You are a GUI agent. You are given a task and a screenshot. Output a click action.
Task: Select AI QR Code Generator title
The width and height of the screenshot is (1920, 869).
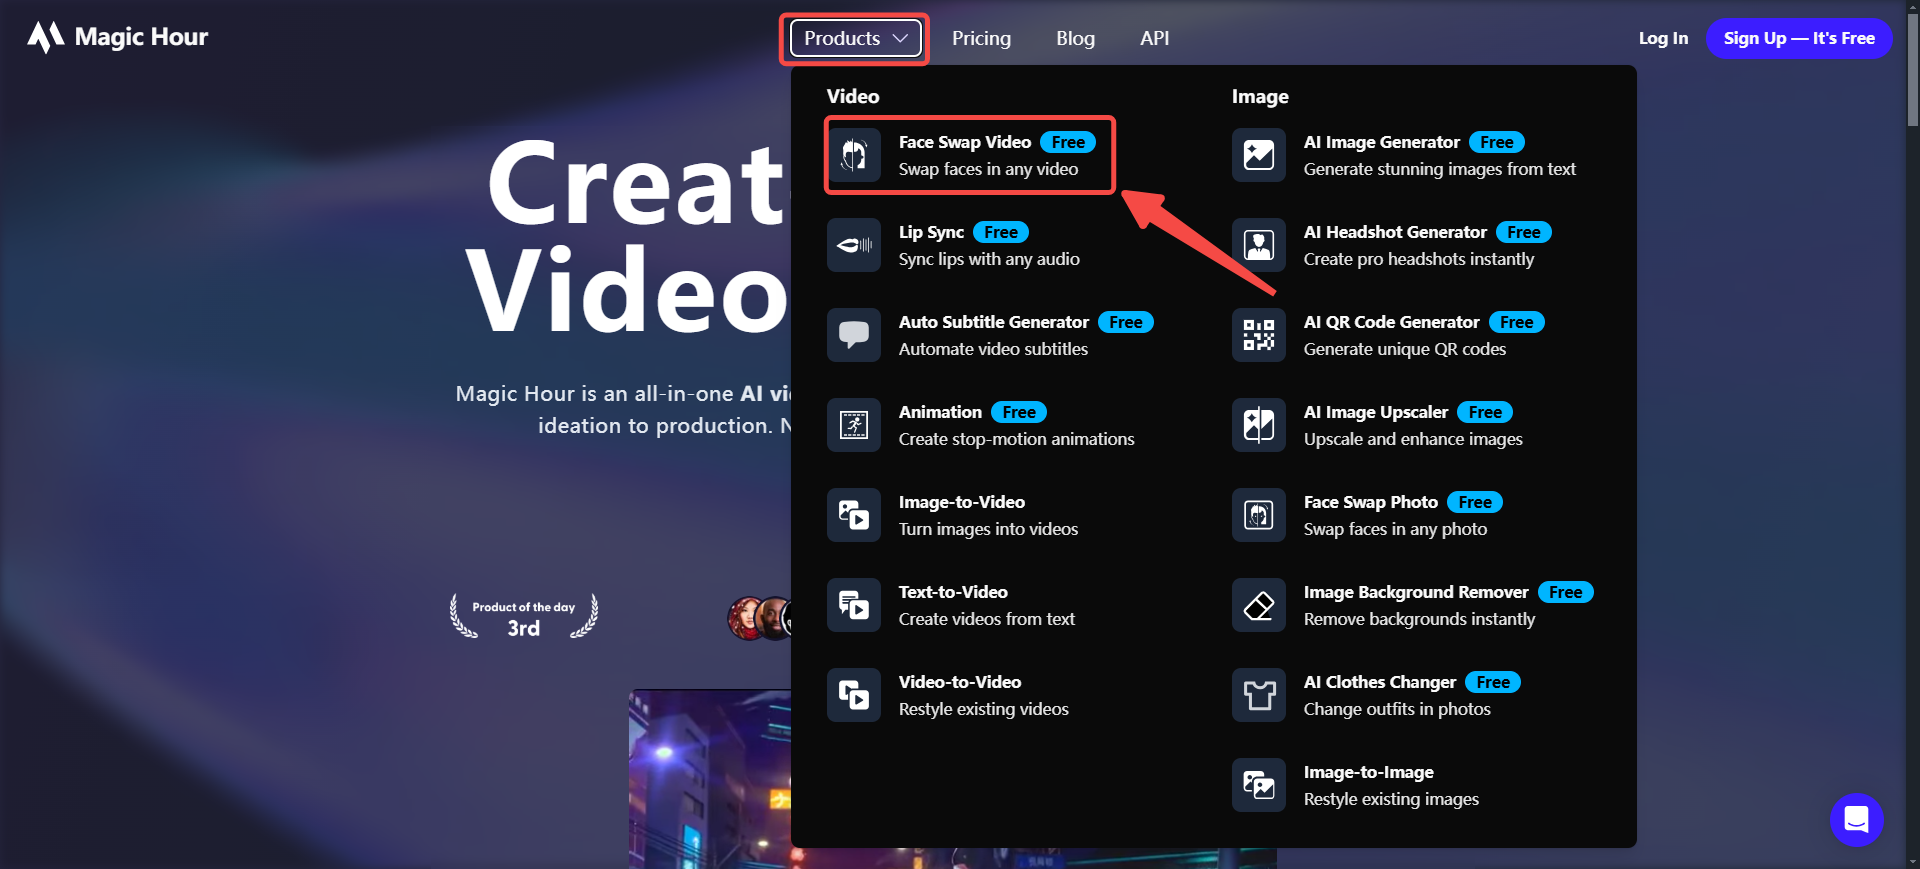pos(1391,322)
